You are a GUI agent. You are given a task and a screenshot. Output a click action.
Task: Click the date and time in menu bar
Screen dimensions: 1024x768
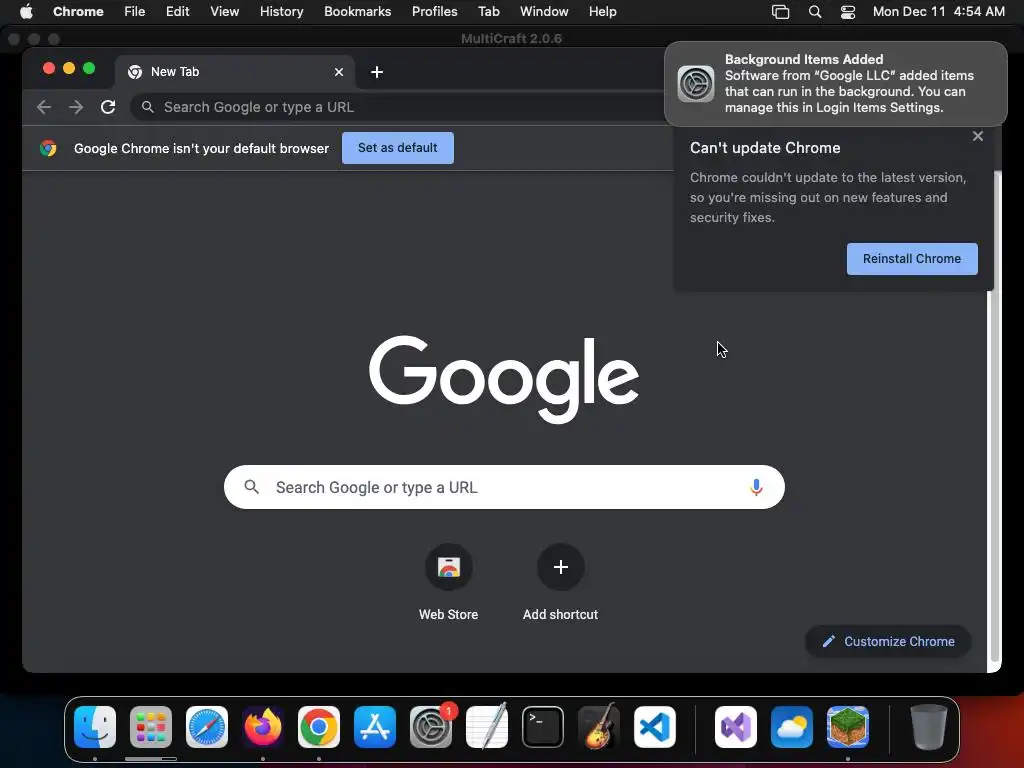938,11
